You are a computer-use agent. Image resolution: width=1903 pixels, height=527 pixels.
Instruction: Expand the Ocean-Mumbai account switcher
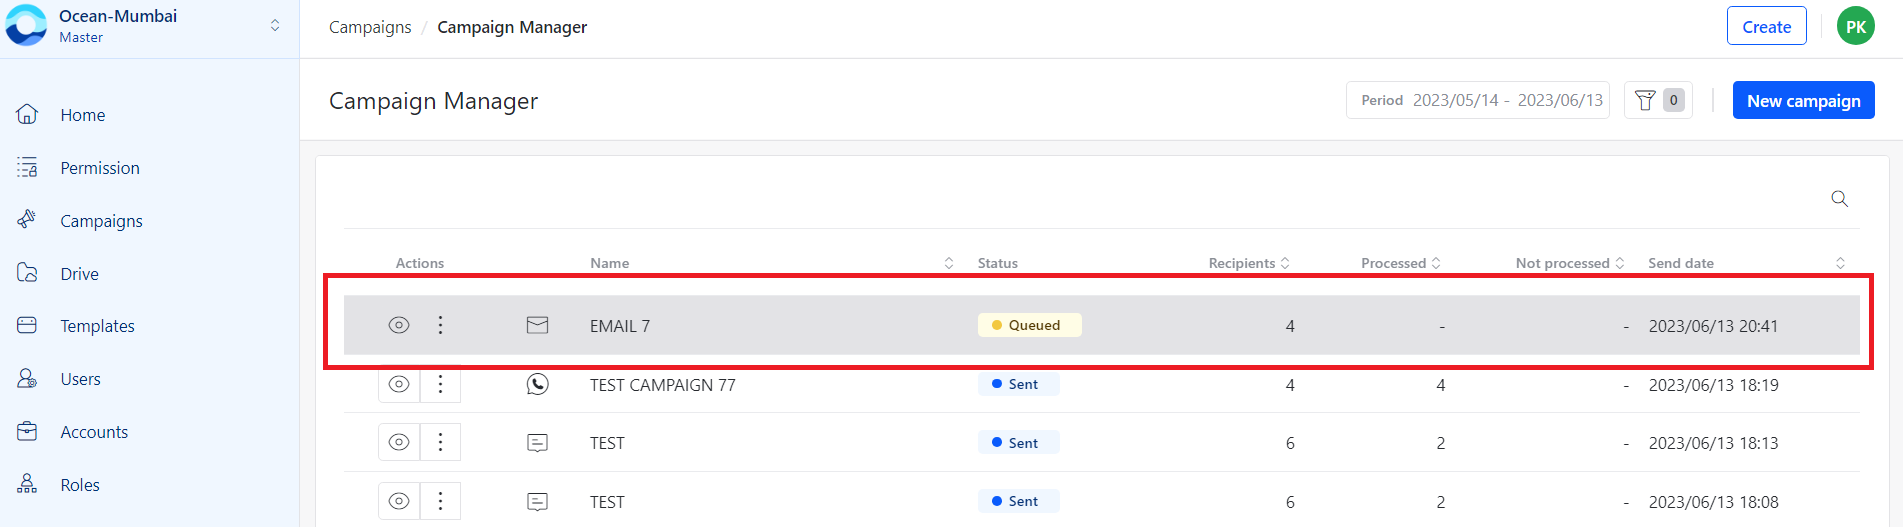[x=275, y=26]
